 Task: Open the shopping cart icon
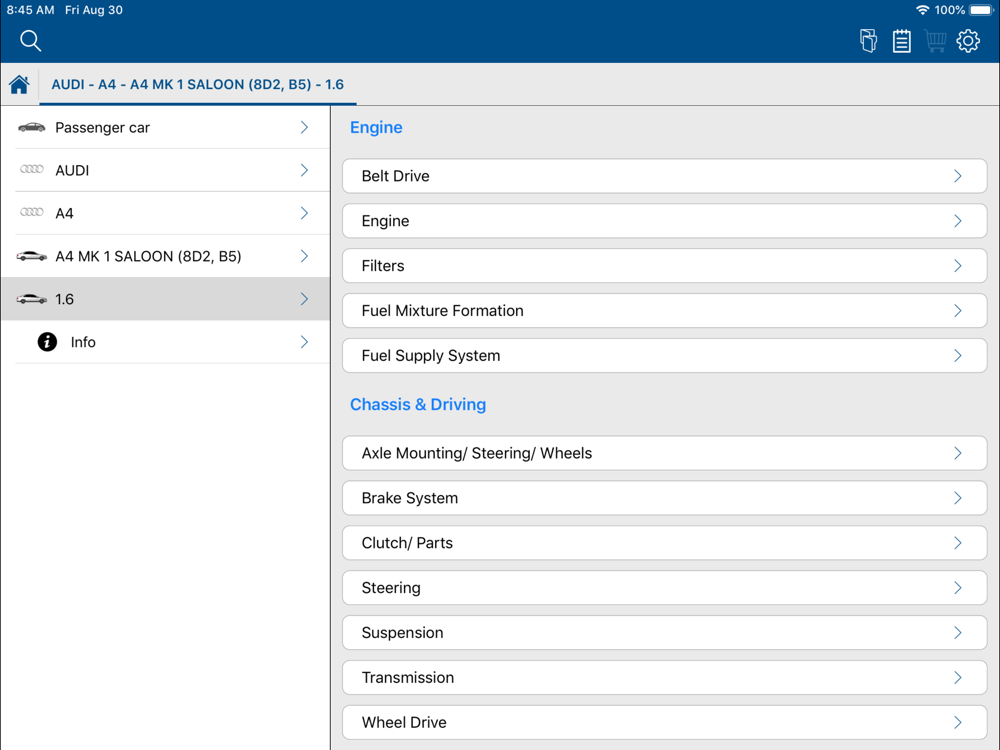click(x=935, y=41)
